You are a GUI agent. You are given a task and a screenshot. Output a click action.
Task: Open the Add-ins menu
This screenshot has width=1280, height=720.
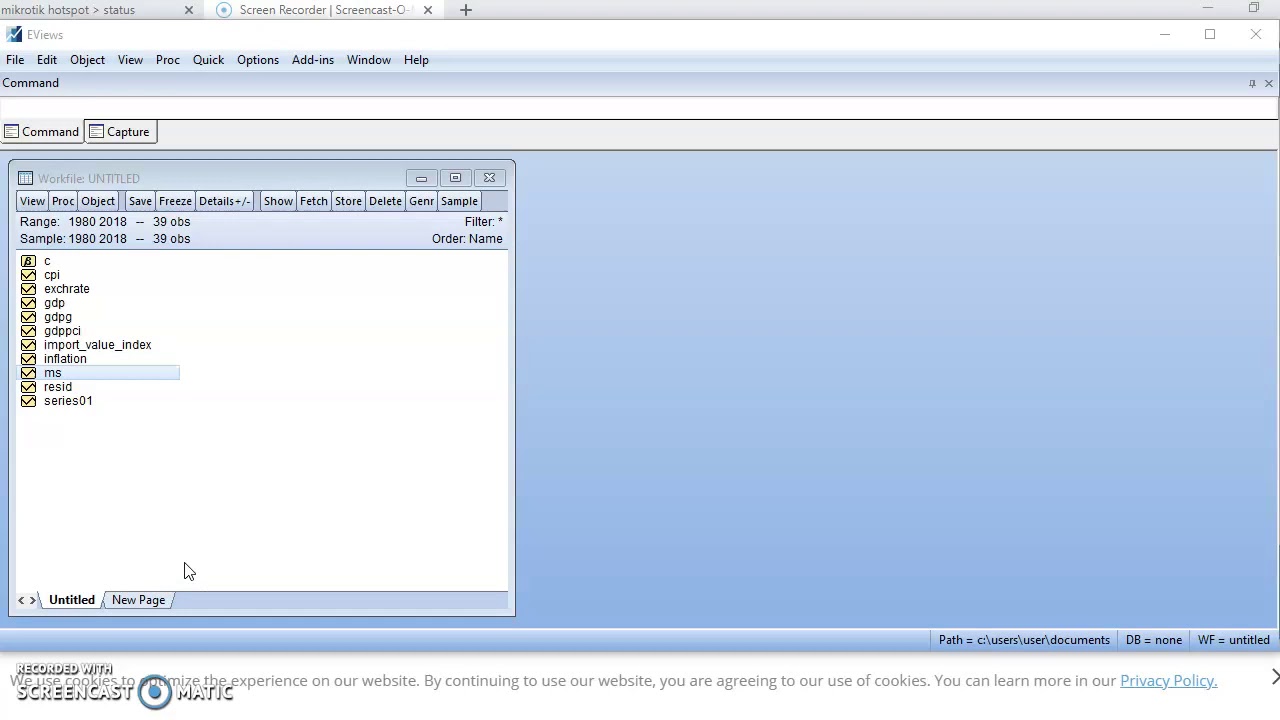313,60
